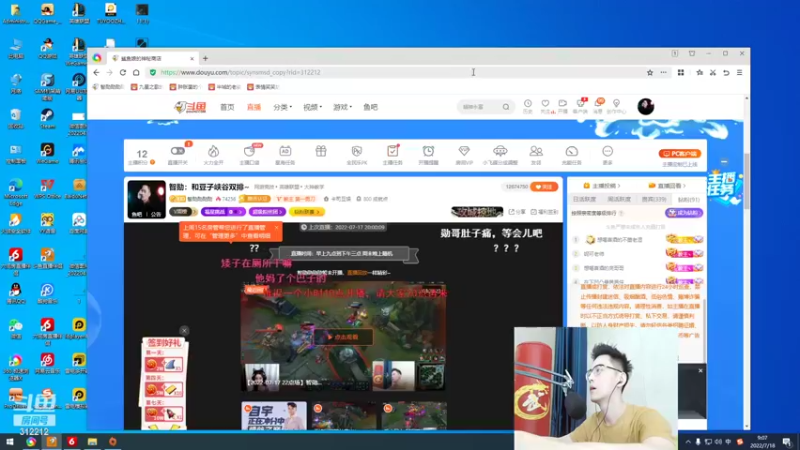Expand the 游戏 games dropdown
800x450 pixels.
(x=342, y=107)
